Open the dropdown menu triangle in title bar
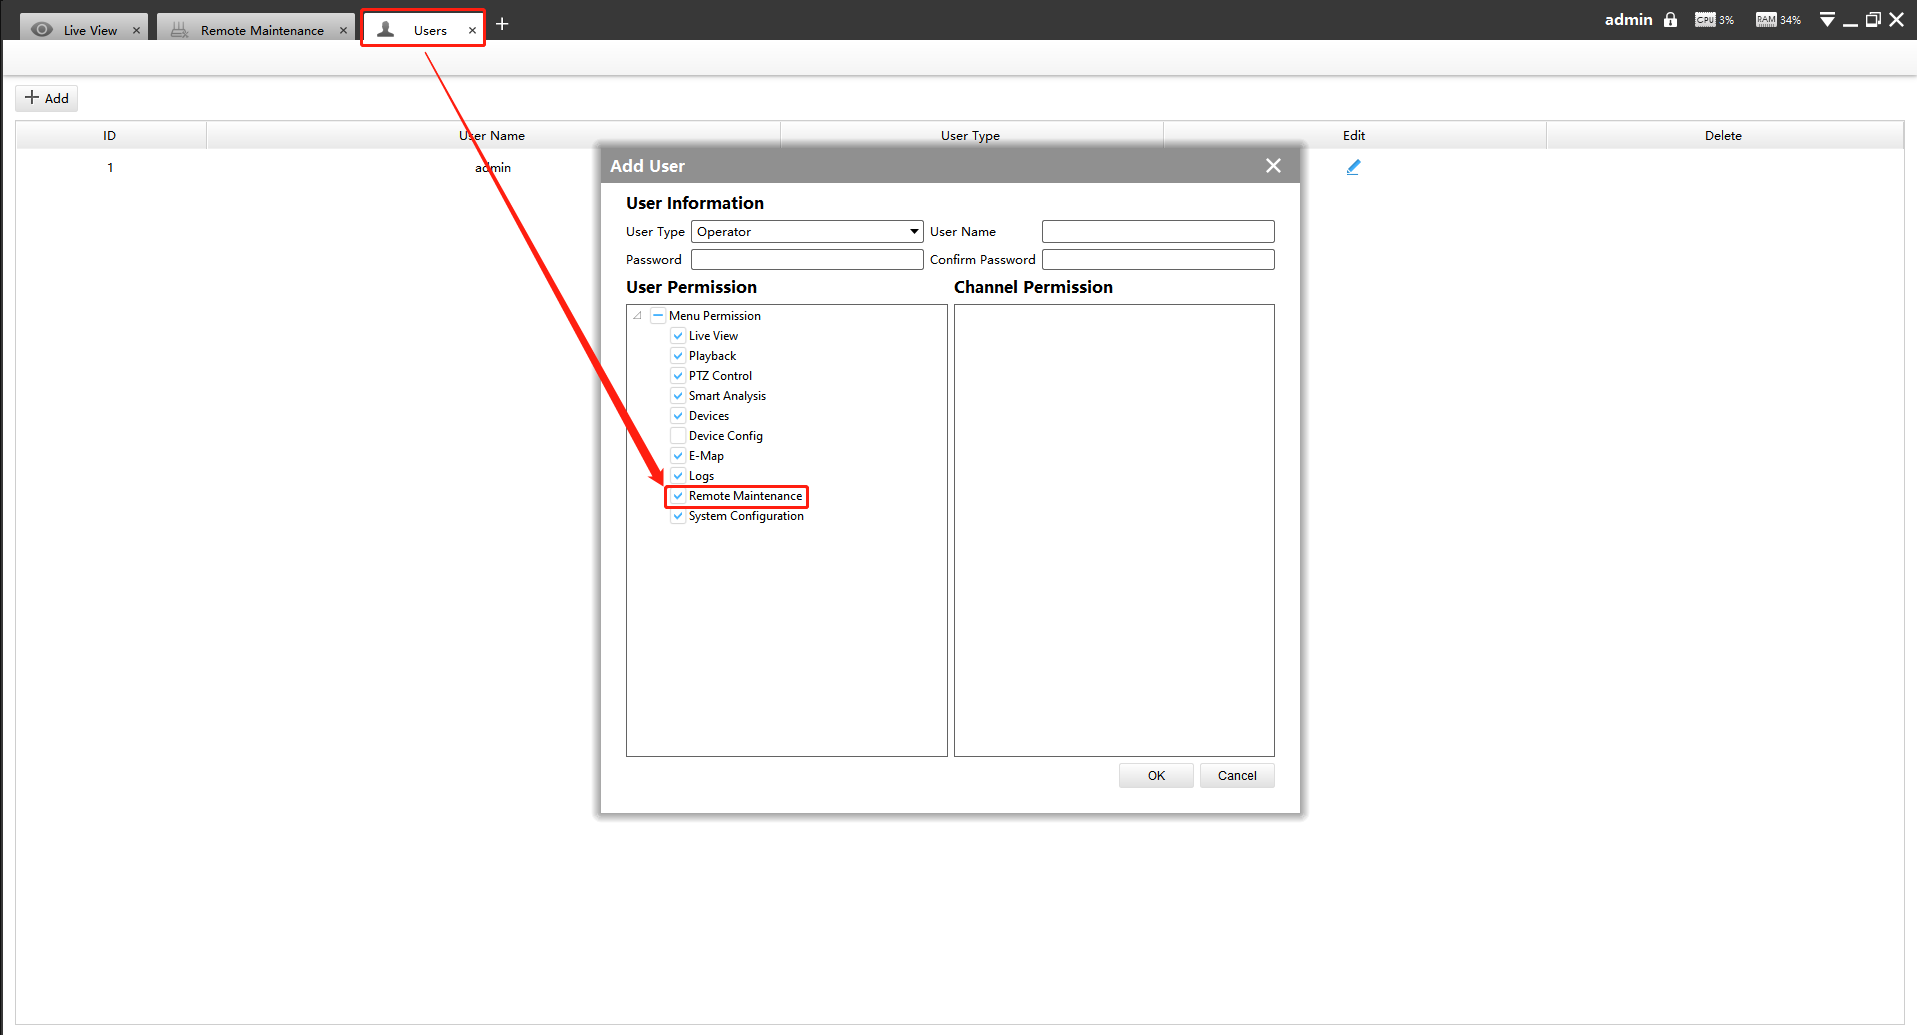The width and height of the screenshot is (1917, 1035). [x=1827, y=20]
